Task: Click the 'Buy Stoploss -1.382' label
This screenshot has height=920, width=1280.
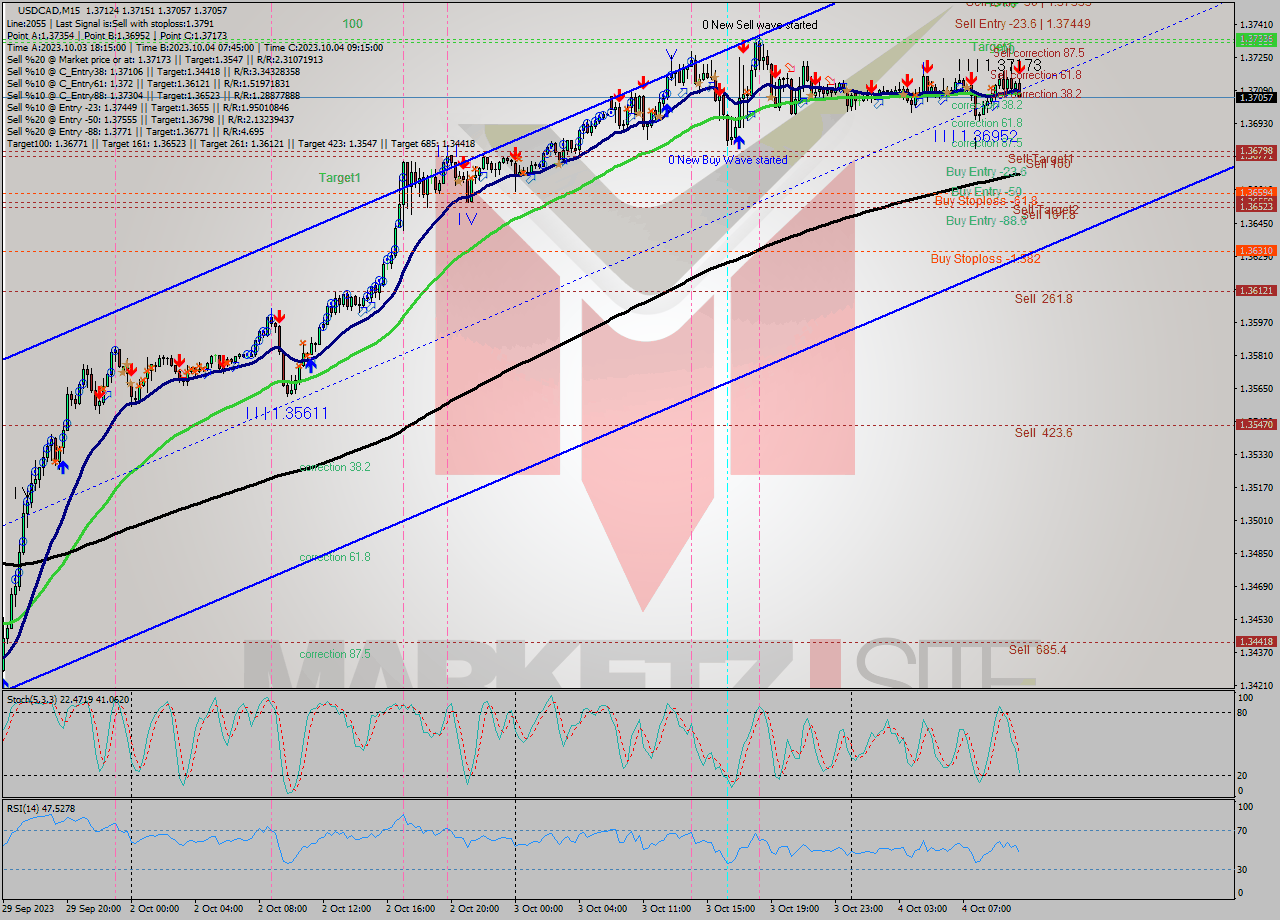Action: pyautogui.click(x=985, y=259)
